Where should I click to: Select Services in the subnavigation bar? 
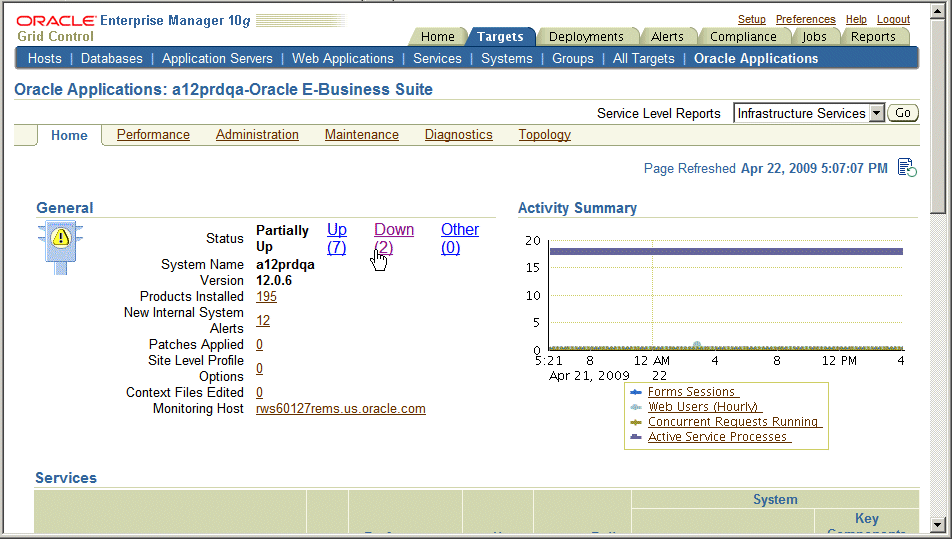pyautogui.click(x=437, y=58)
